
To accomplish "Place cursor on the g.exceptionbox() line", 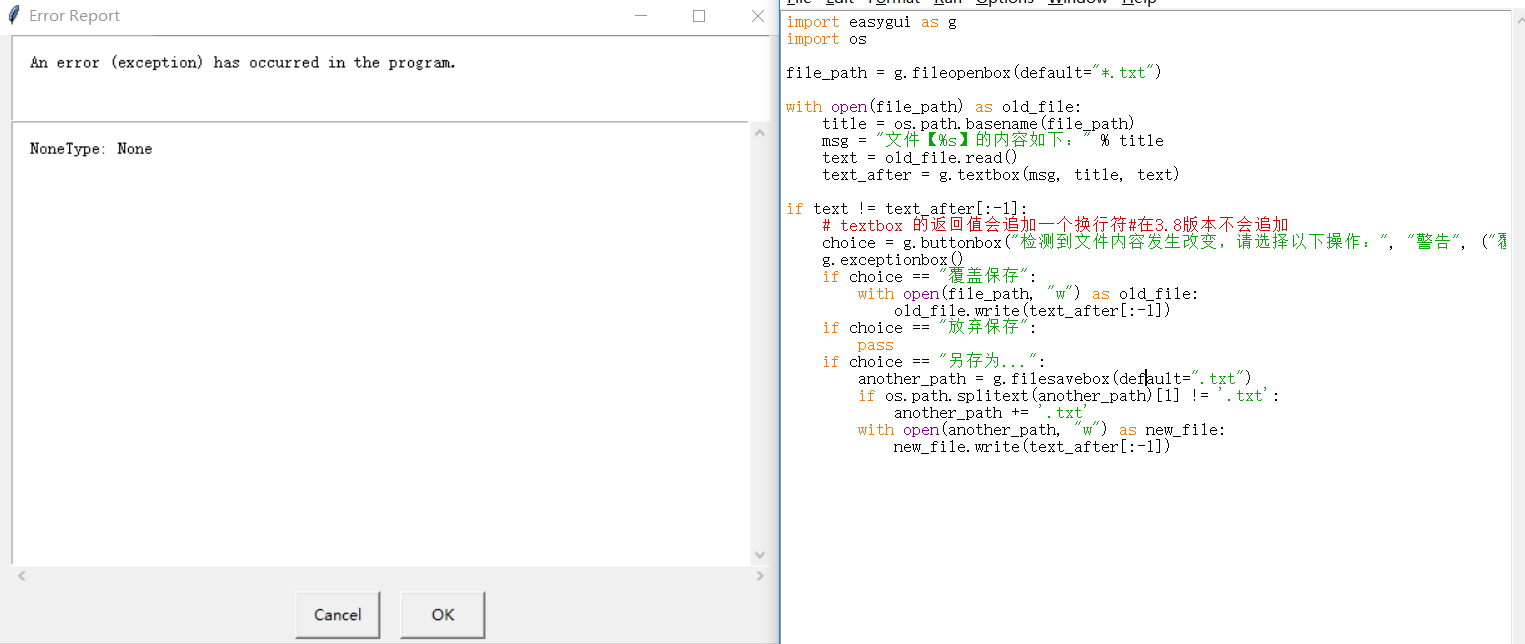I will [x=892, y=260].
